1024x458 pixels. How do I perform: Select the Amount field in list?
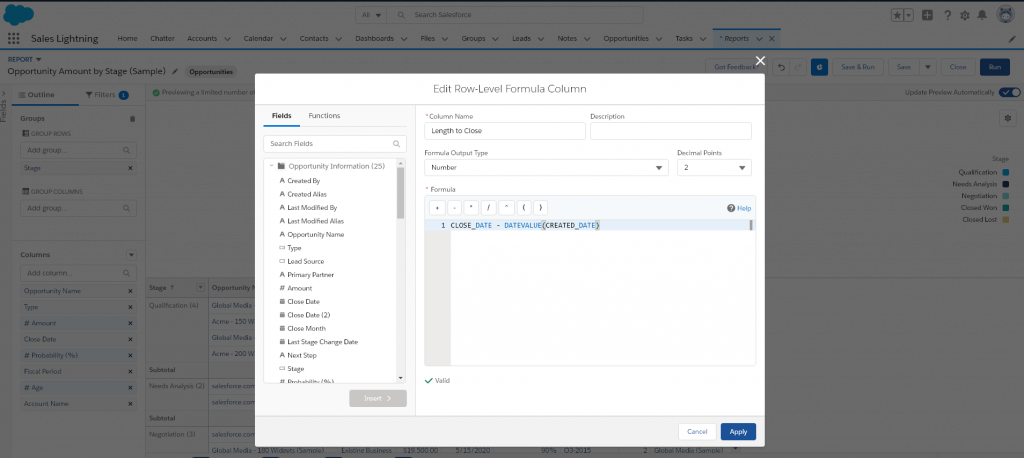pos(299,288)
